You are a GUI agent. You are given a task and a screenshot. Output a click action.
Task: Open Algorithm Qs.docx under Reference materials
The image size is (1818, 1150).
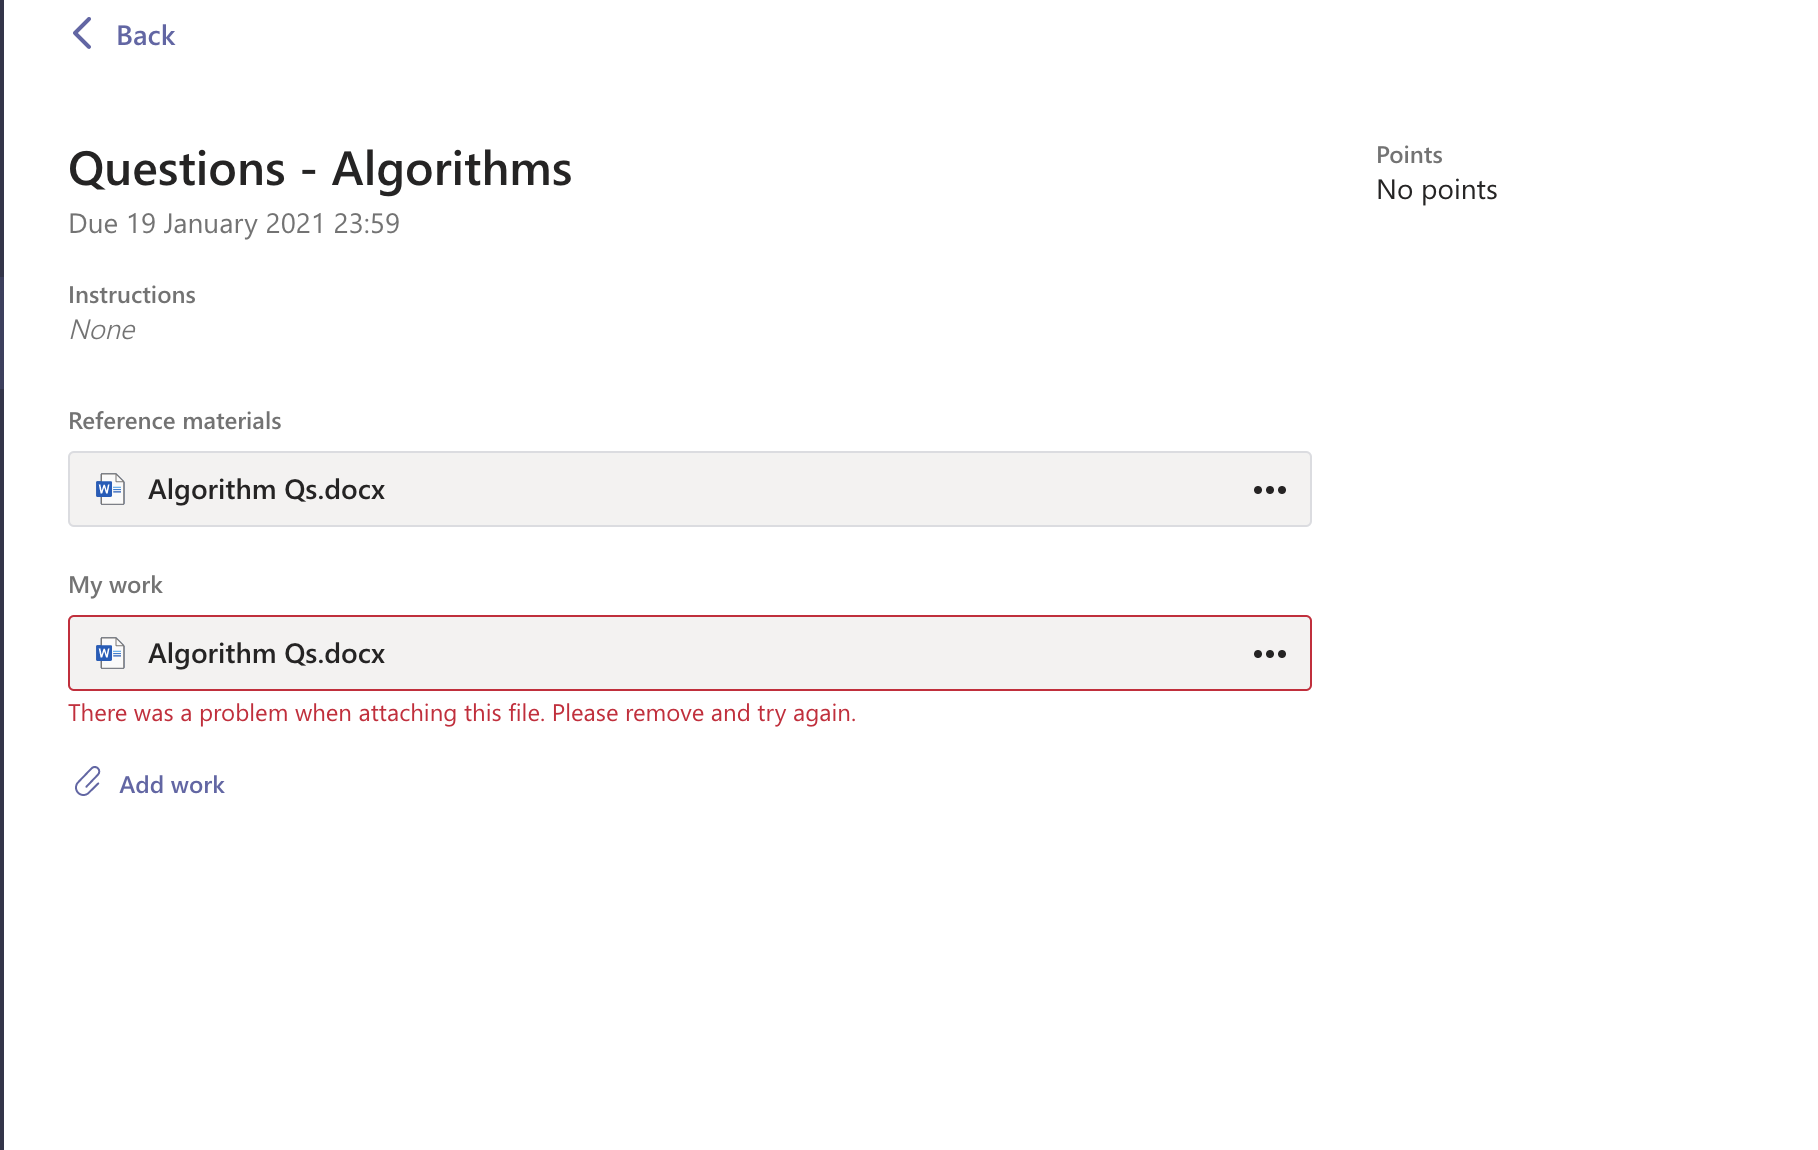click(266, 489)
